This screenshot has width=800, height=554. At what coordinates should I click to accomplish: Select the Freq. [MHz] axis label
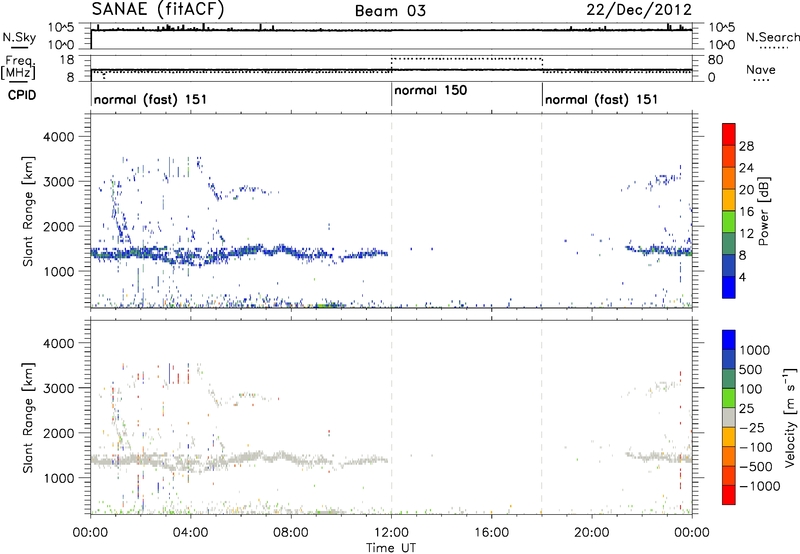tap(19, 68)
